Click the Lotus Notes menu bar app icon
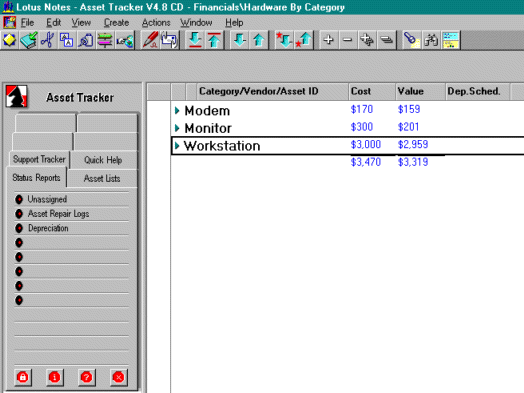Image resolution: width=524 pixels, height=393 pixels. point(9,22)
